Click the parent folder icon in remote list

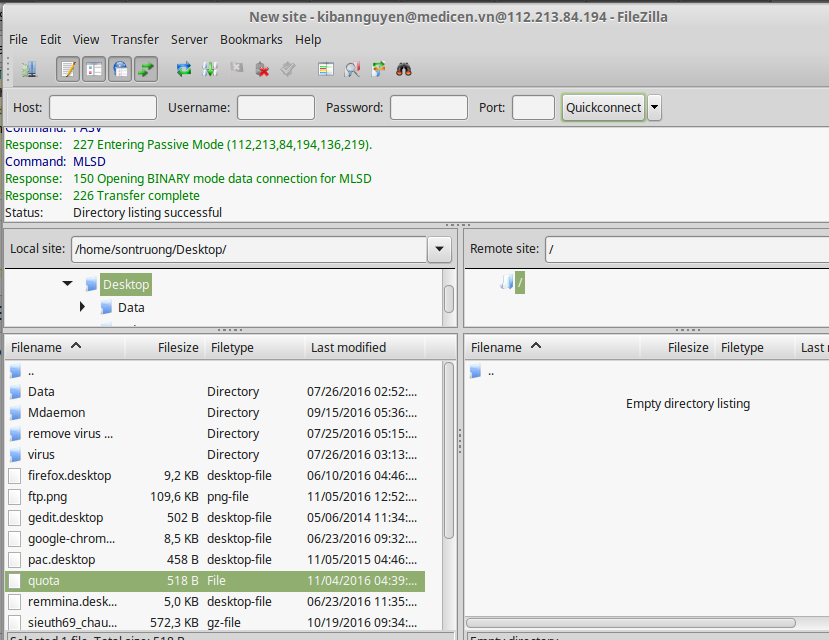pyautogui.click(x=475, y=372)
